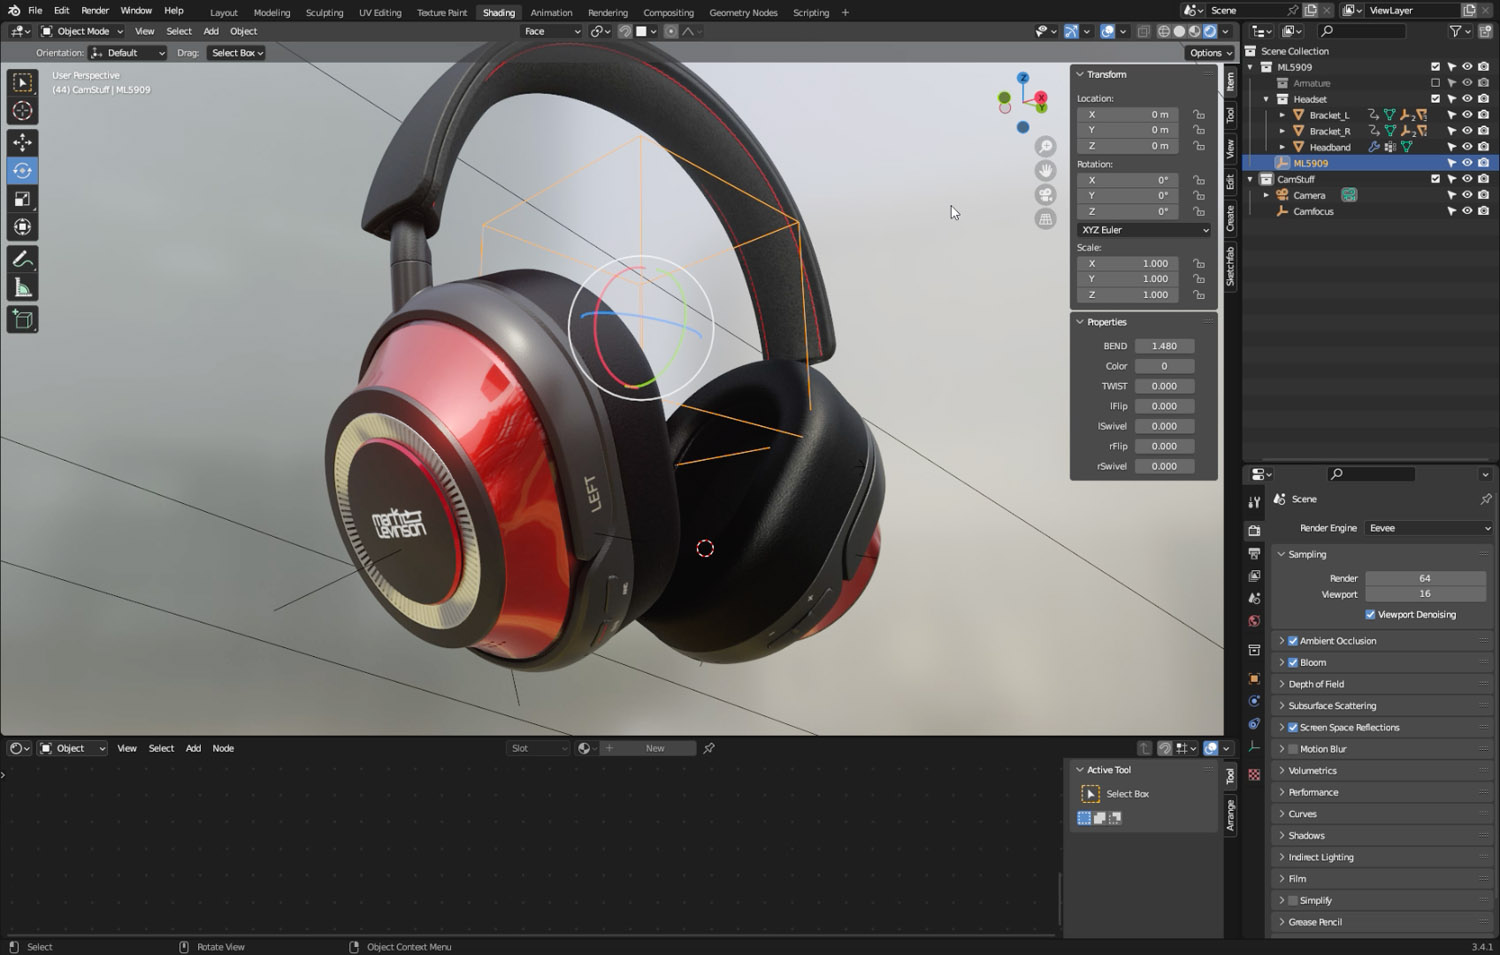Switch to wireframe viewport shading
This screenshot has height=955, width=1500.
pos(1164,31)
